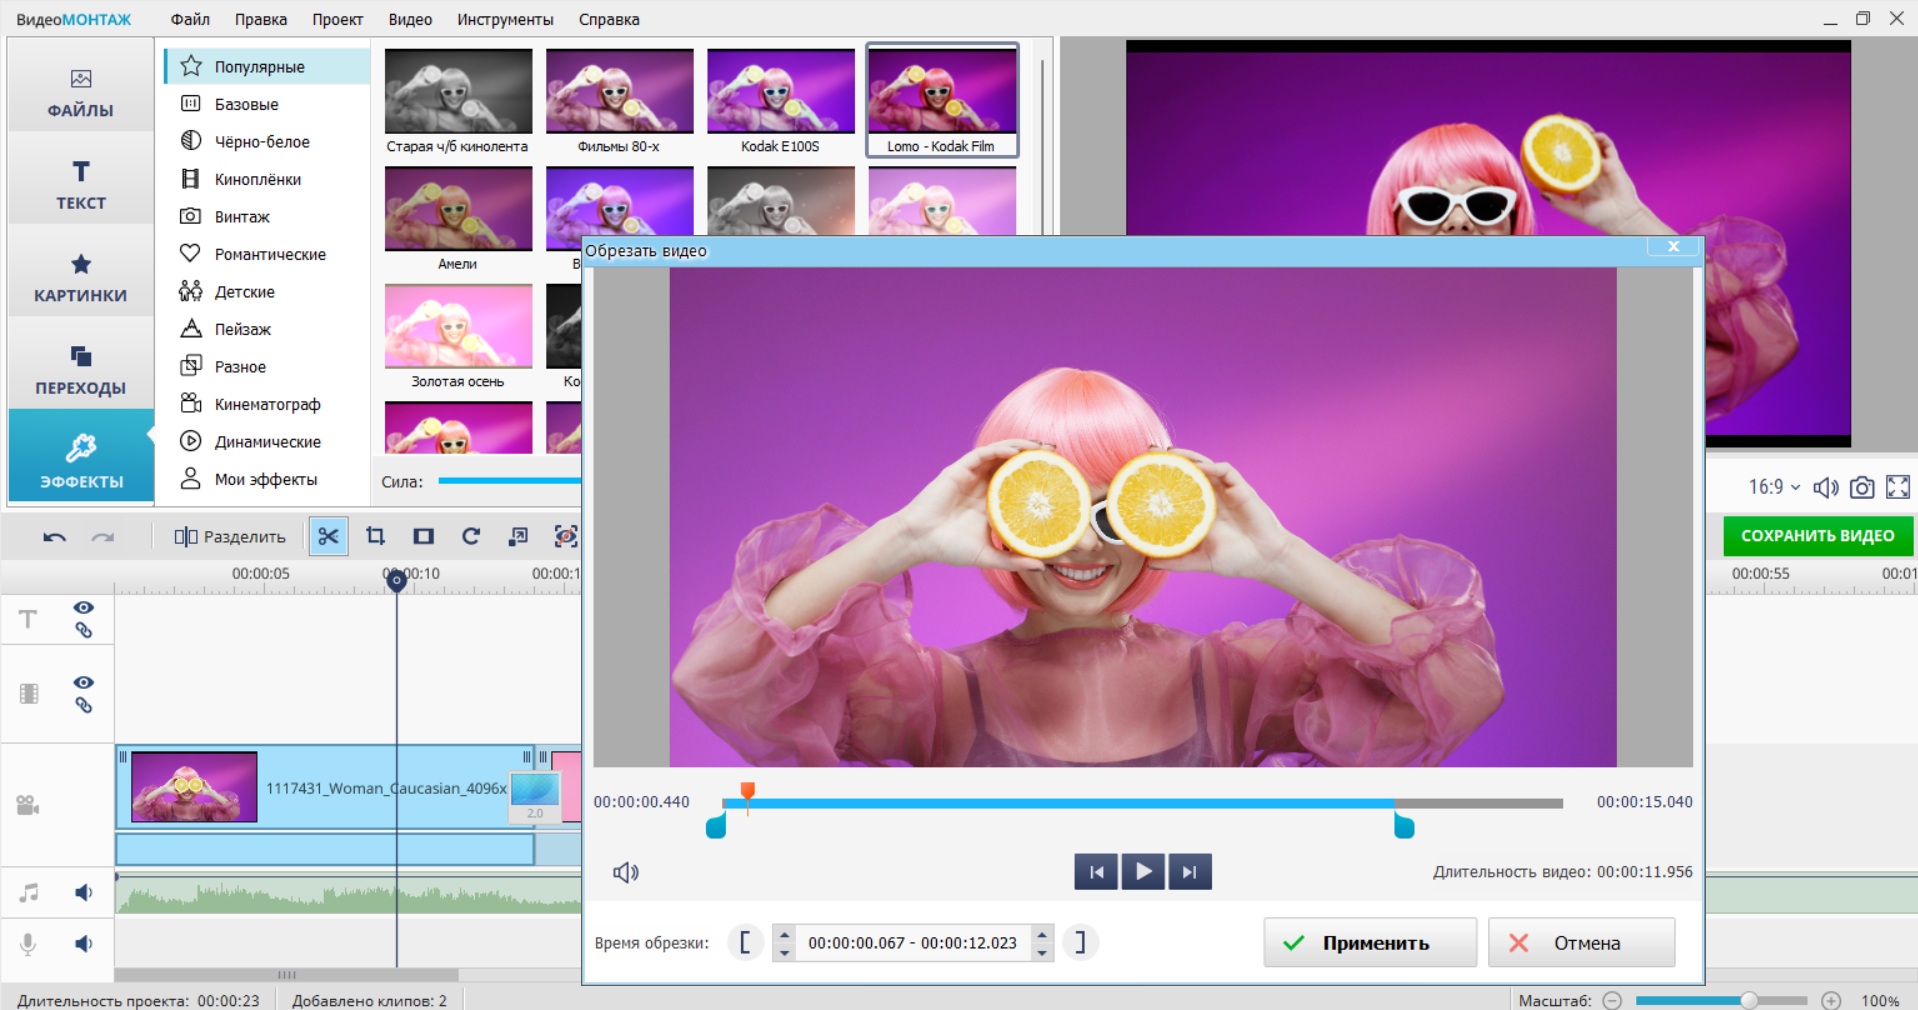
Task: Go to previous frame in trim dialog
Action: pos(1096,872)
